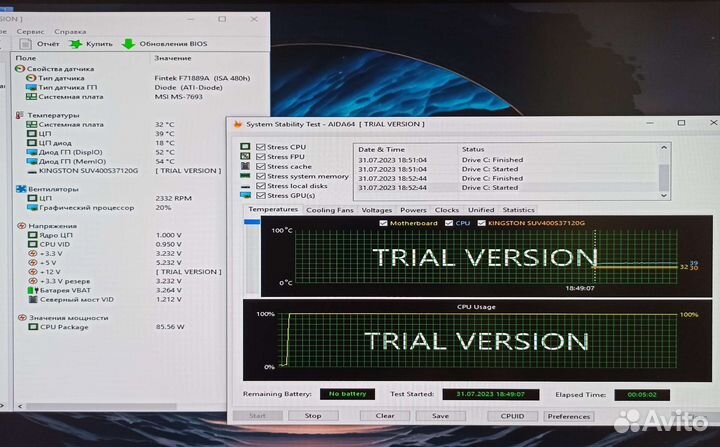Toggle the Stress system memory checkbox
This screenshot has height=447, width=720.
coord(261,176)
